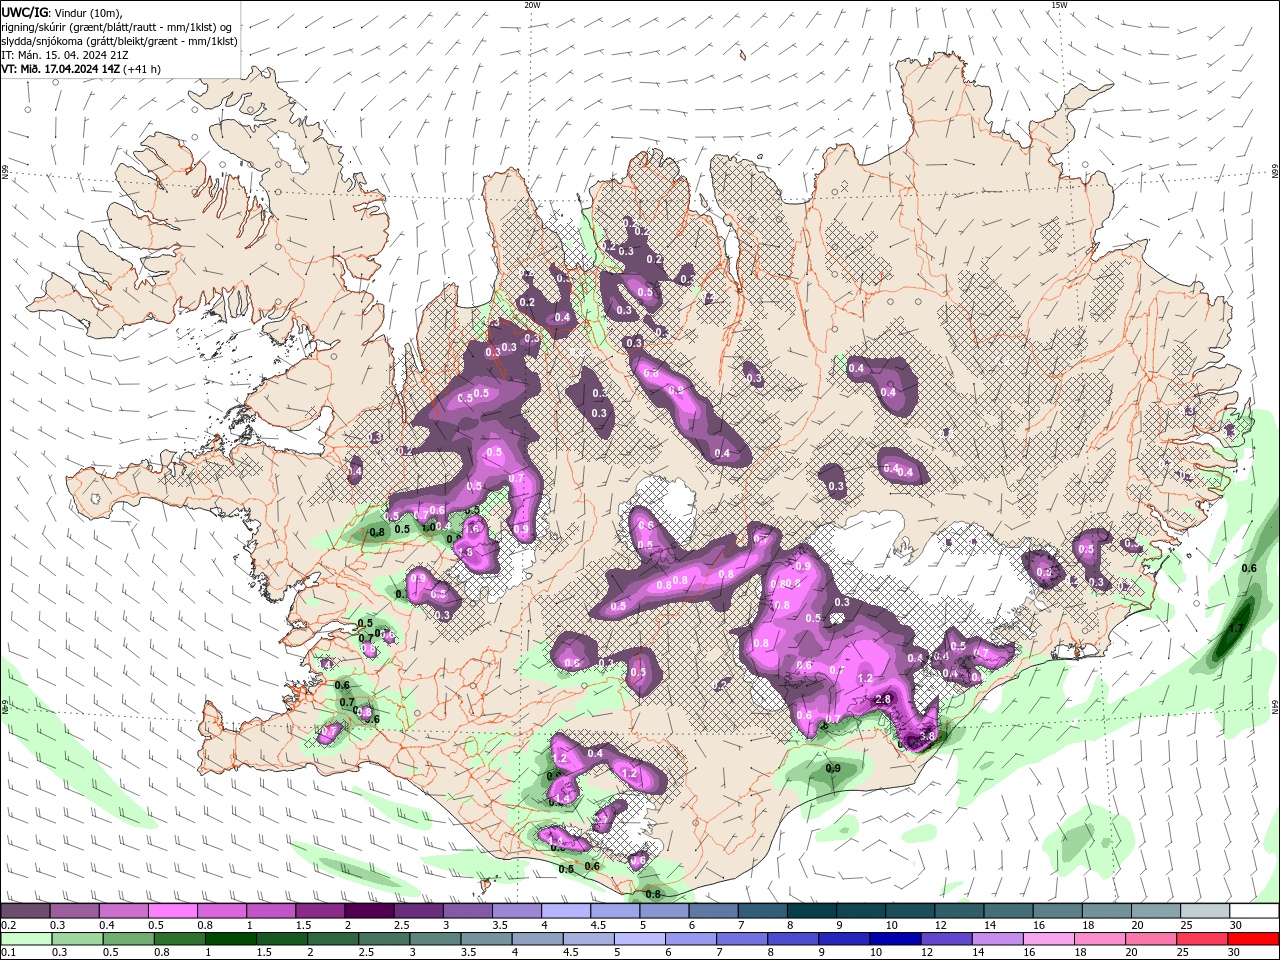
Task: Click the '20W' longitude label at top
Action: click(532, 5)
